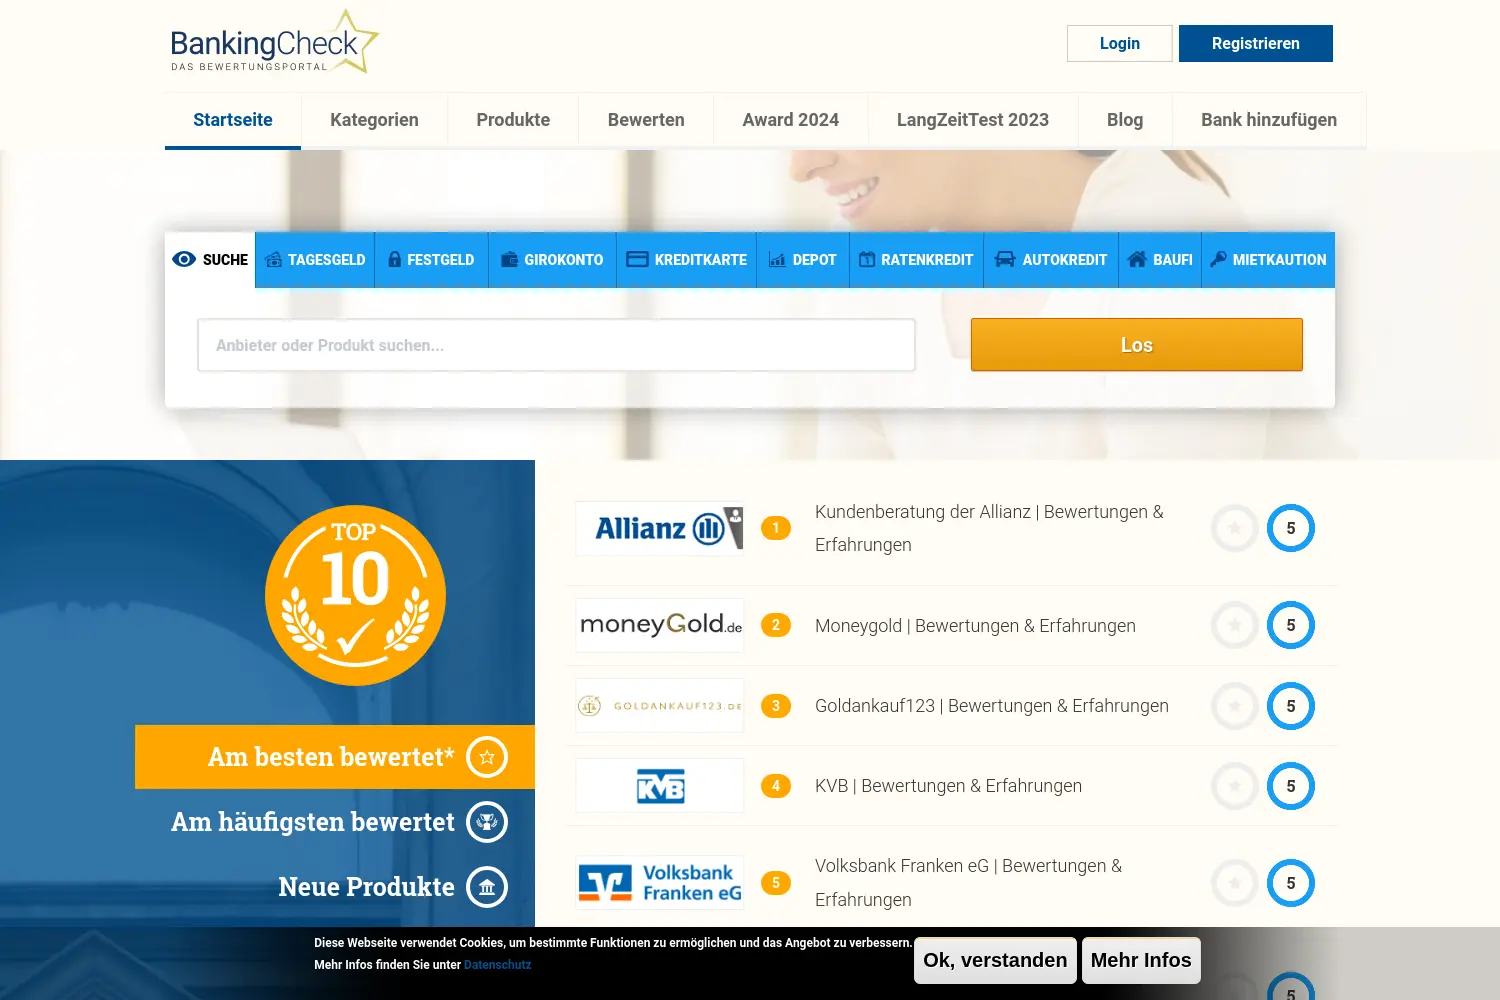Open the Allianz logo thumbnail
This screenshot has height=1000, width=1500.
tap(660, 528)
